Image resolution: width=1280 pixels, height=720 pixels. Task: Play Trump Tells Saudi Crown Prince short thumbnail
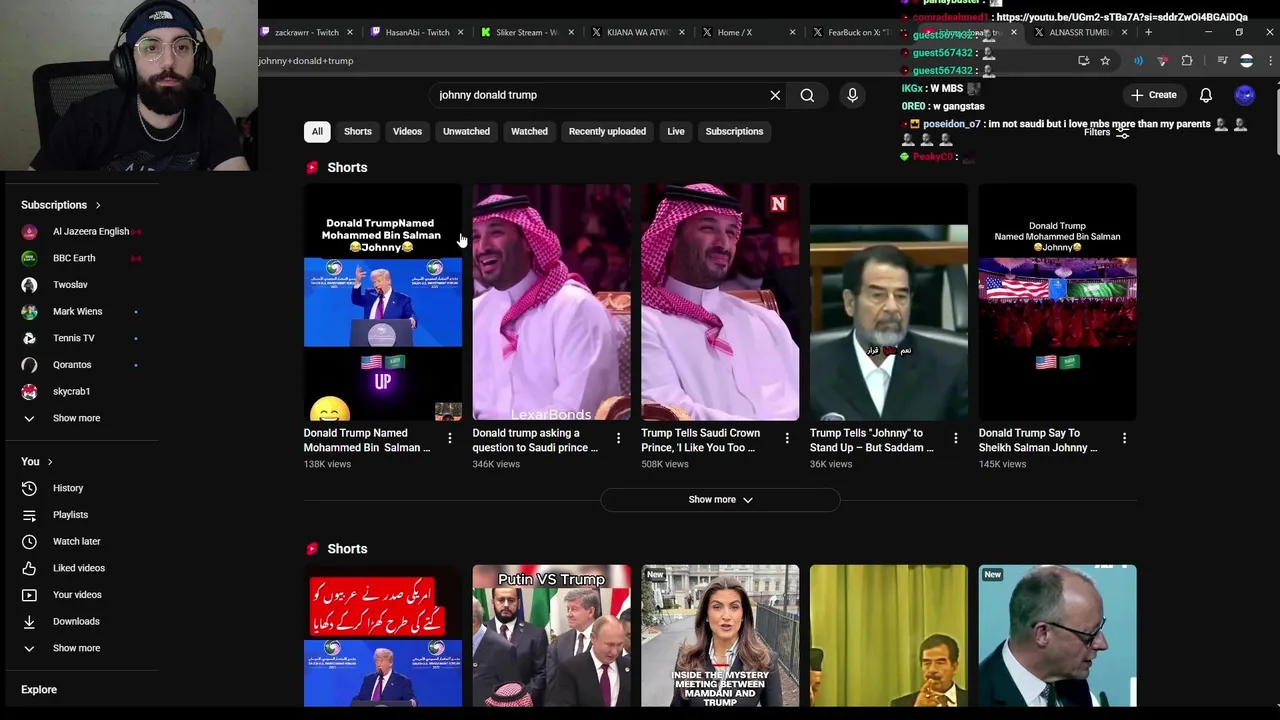coord(720,302)
